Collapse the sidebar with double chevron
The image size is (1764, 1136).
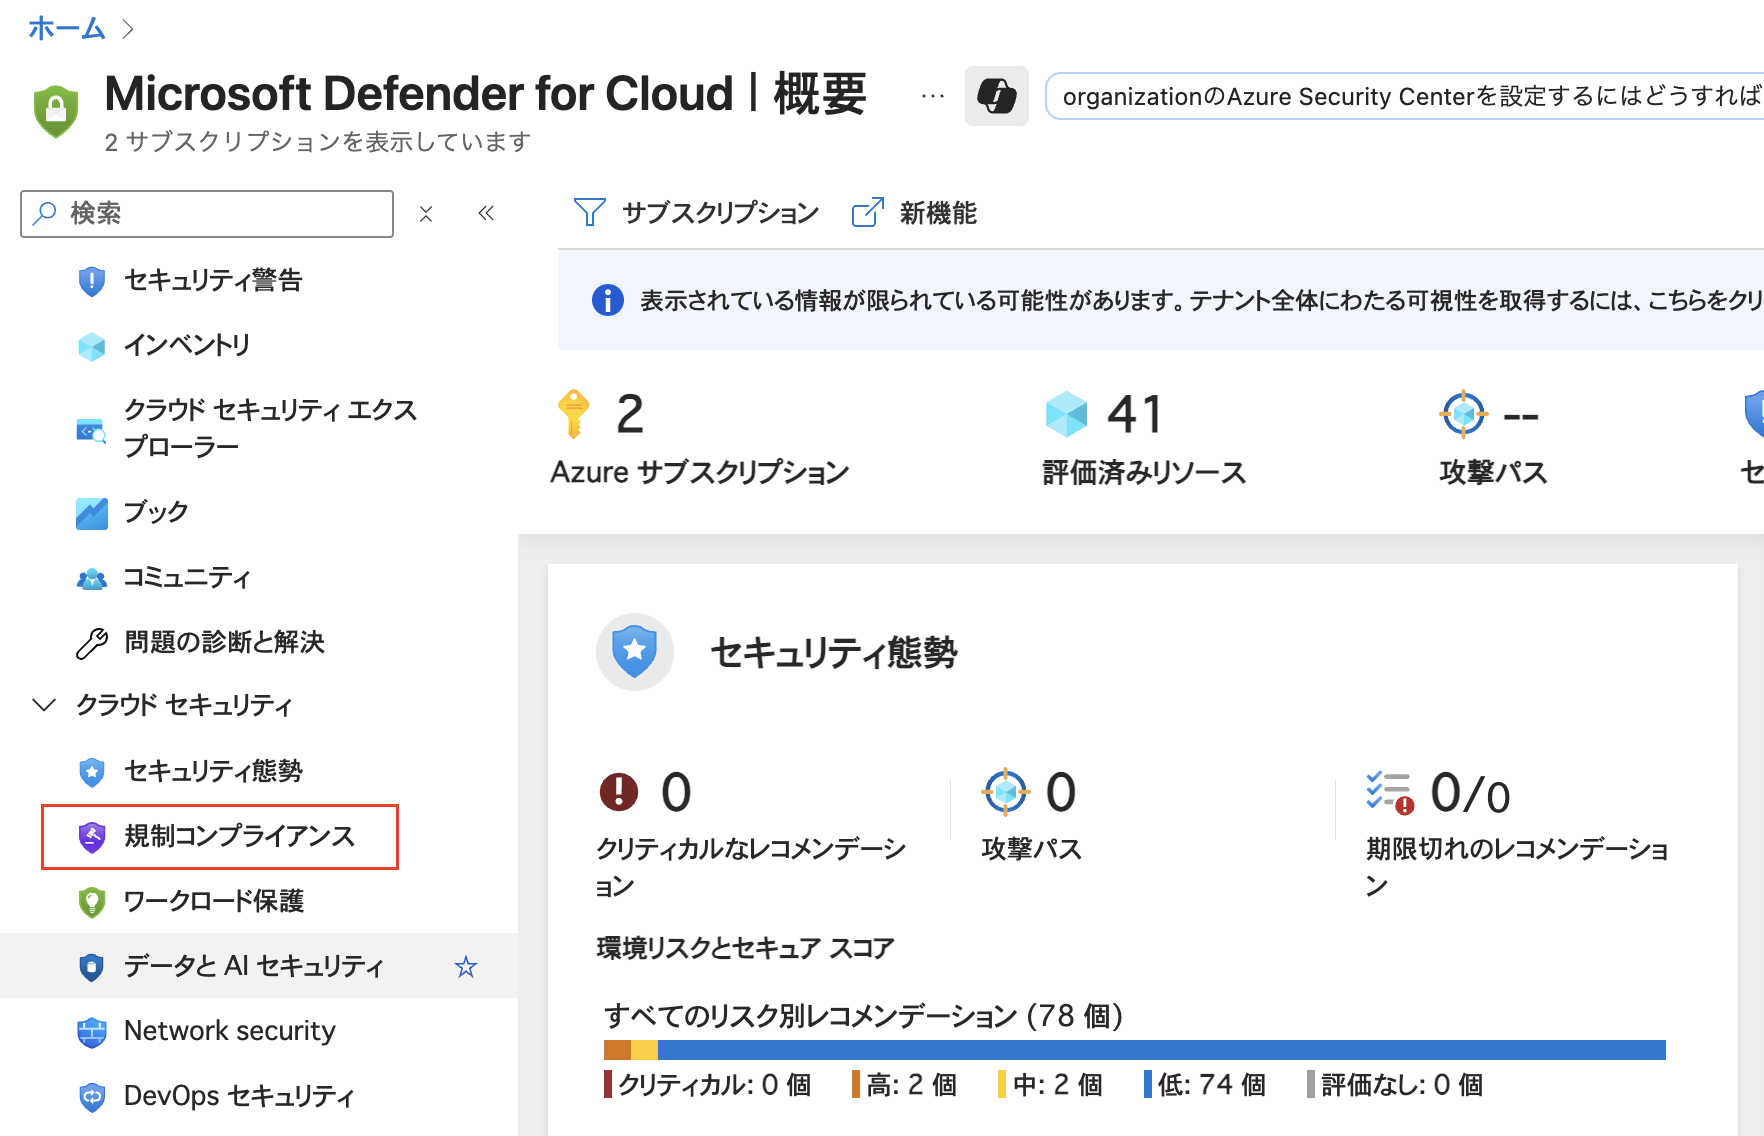486,213
